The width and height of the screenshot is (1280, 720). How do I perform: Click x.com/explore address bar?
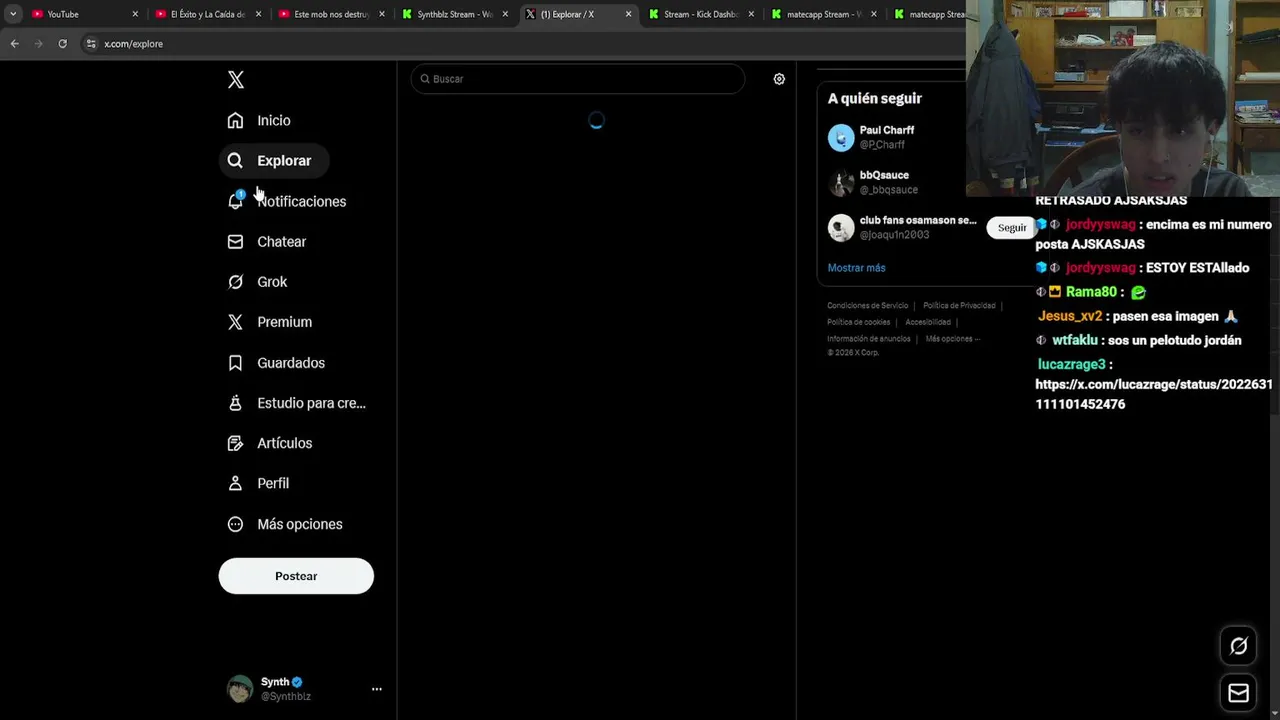(133, 44)
